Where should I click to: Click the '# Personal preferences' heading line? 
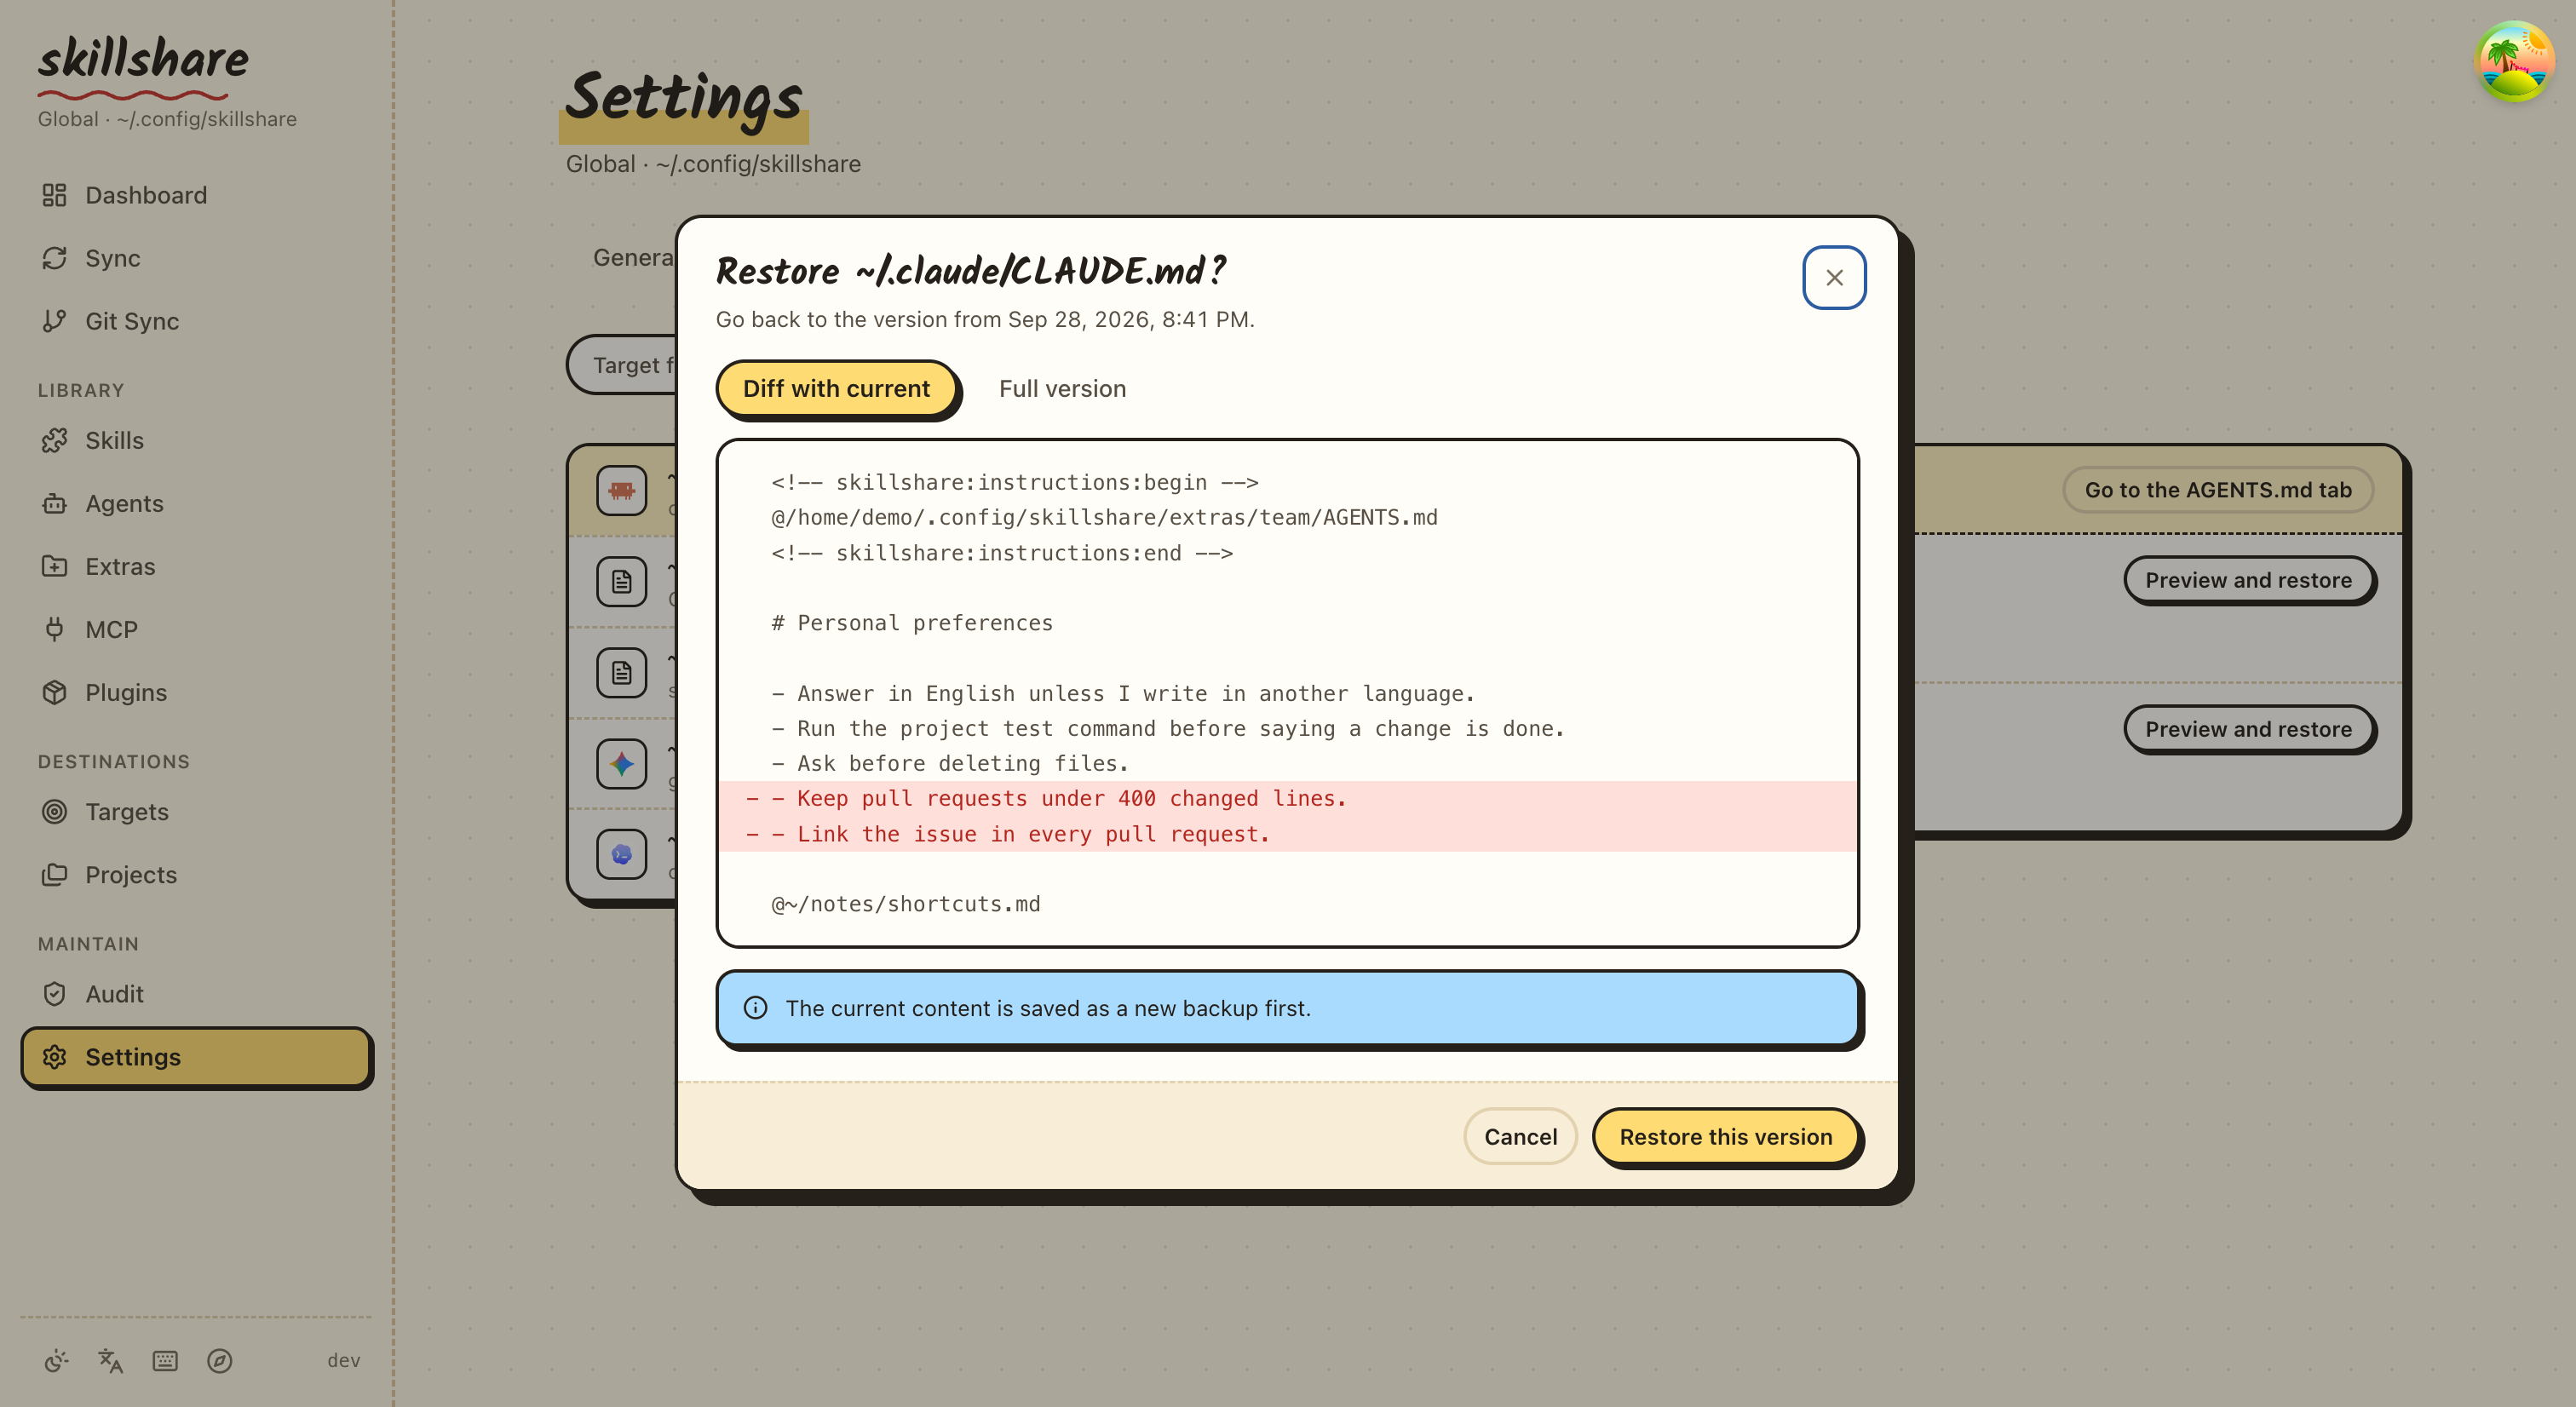click(911, 622)
